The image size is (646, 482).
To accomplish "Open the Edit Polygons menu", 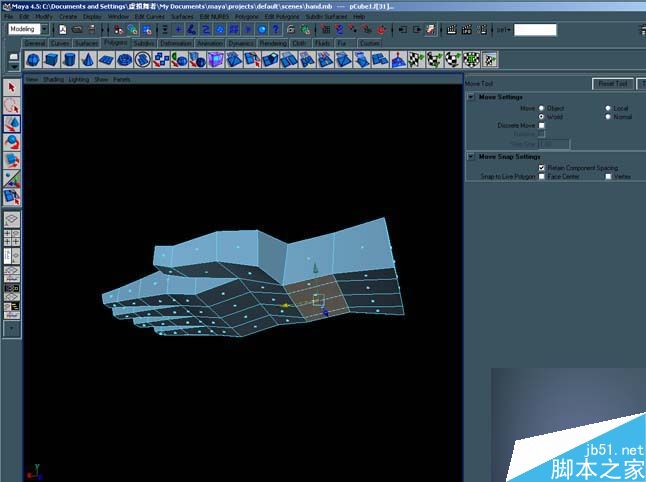I will pyautogui.click(x=282, y=16).
